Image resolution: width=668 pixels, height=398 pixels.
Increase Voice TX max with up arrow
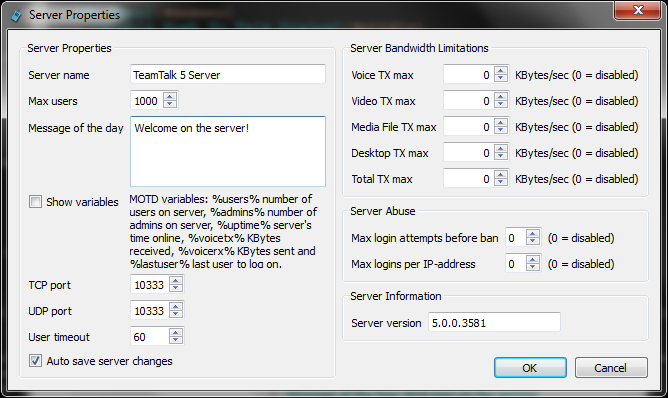(x=501, y=70)
